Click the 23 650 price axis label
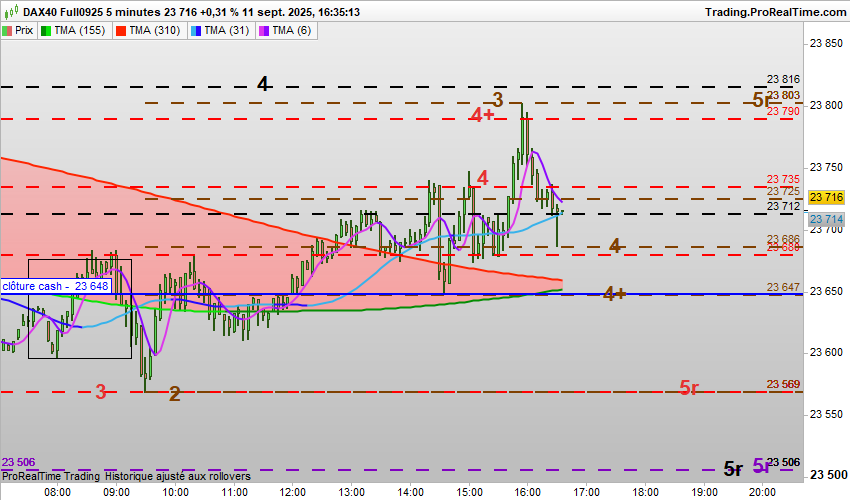Screen dimensions: 850x500 click(x=827, y=291)
